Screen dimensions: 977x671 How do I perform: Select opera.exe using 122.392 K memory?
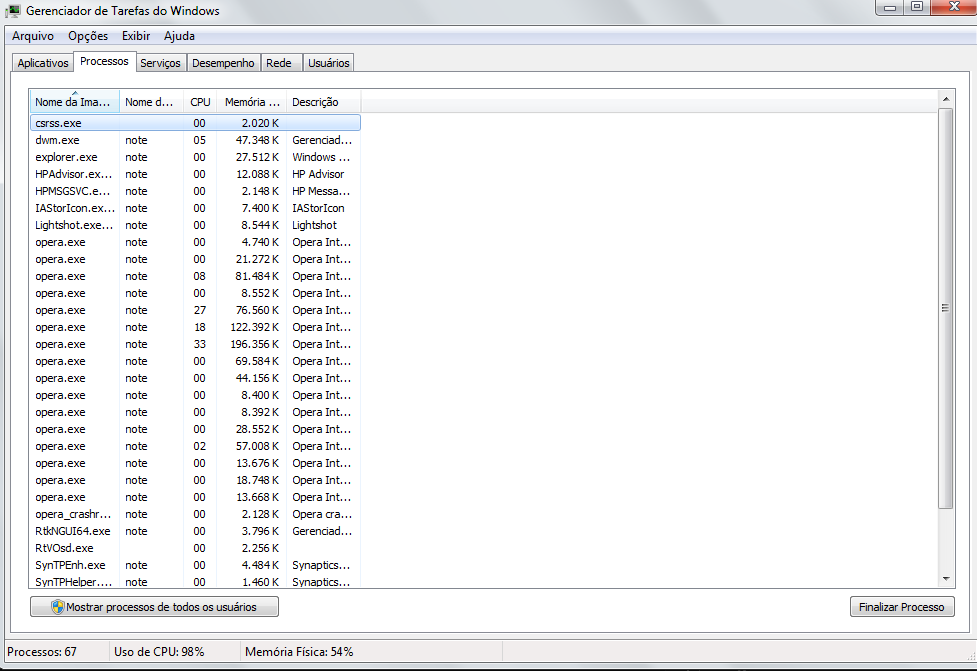point(195,327)
